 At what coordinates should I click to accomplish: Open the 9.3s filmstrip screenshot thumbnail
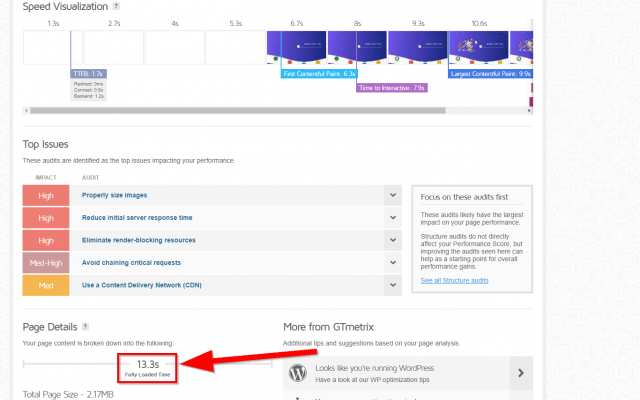[x=418, y=47]
